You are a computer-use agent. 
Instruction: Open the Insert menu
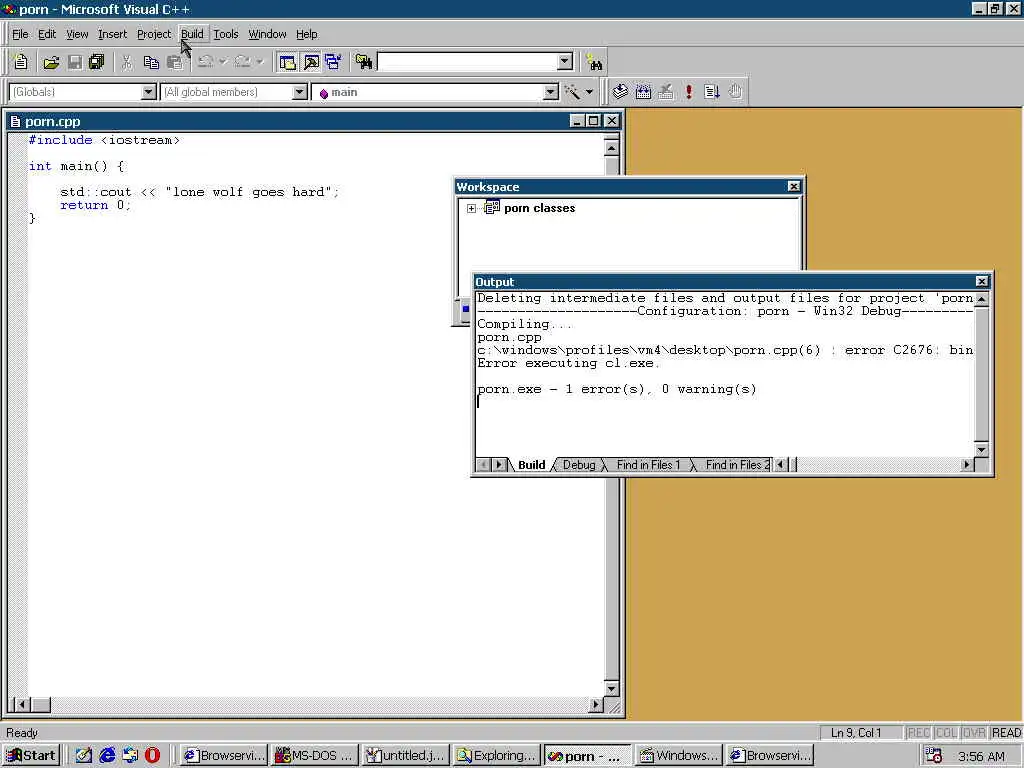pyautogui.click(x=112, y=34)
